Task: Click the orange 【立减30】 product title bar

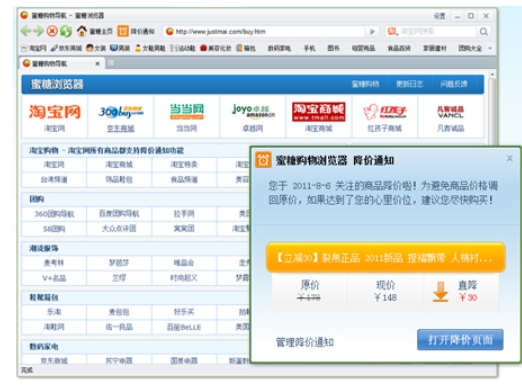Action: [385, 258]
